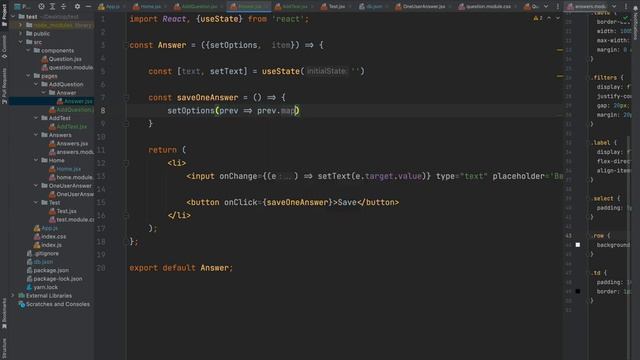Open Home.jsx in the project tree
The height and width of the screenshot is (360, 640).
[x=65, y=169]
